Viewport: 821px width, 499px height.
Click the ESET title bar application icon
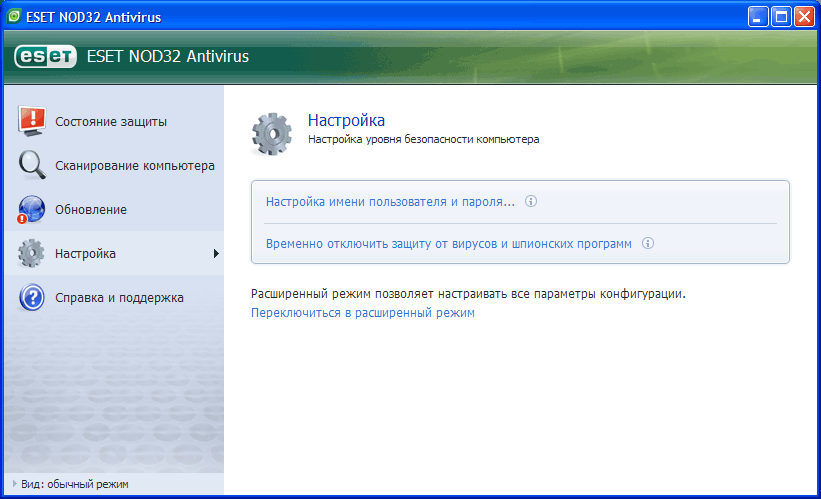tap(14, 17)
